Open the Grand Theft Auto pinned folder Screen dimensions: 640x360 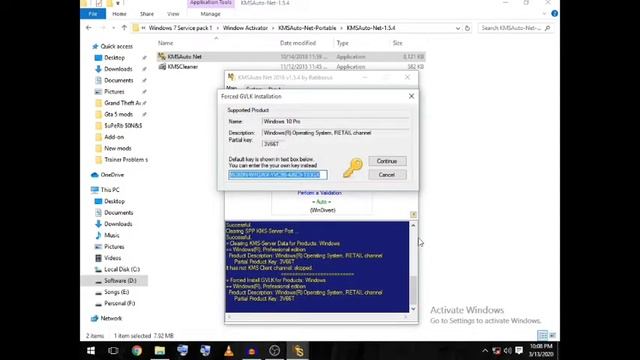click(x=122, y=103)
